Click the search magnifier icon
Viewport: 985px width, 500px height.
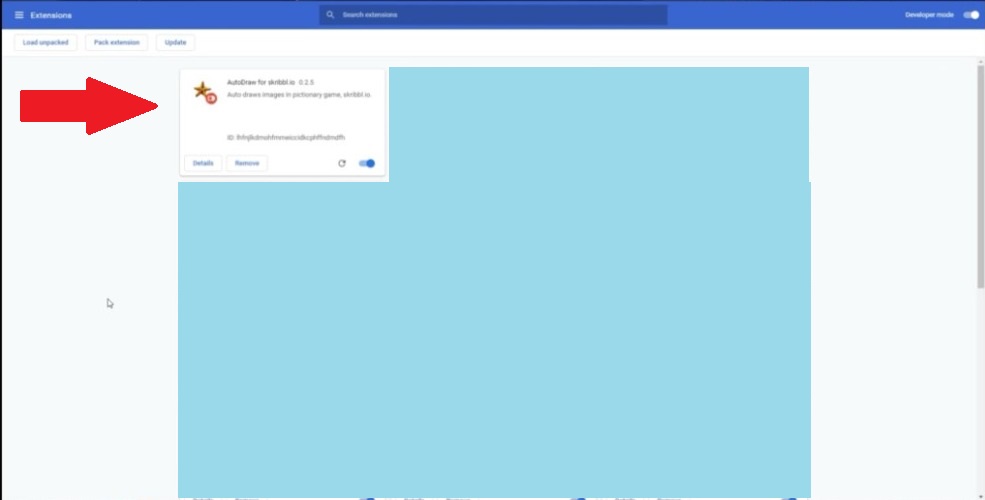(330, 14)
